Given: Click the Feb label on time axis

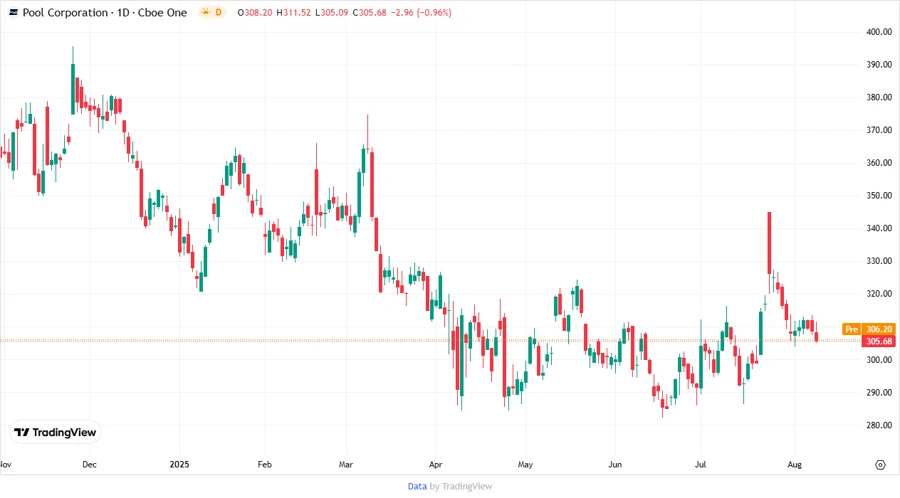Looking at the screenshot, I should point(264,464).
